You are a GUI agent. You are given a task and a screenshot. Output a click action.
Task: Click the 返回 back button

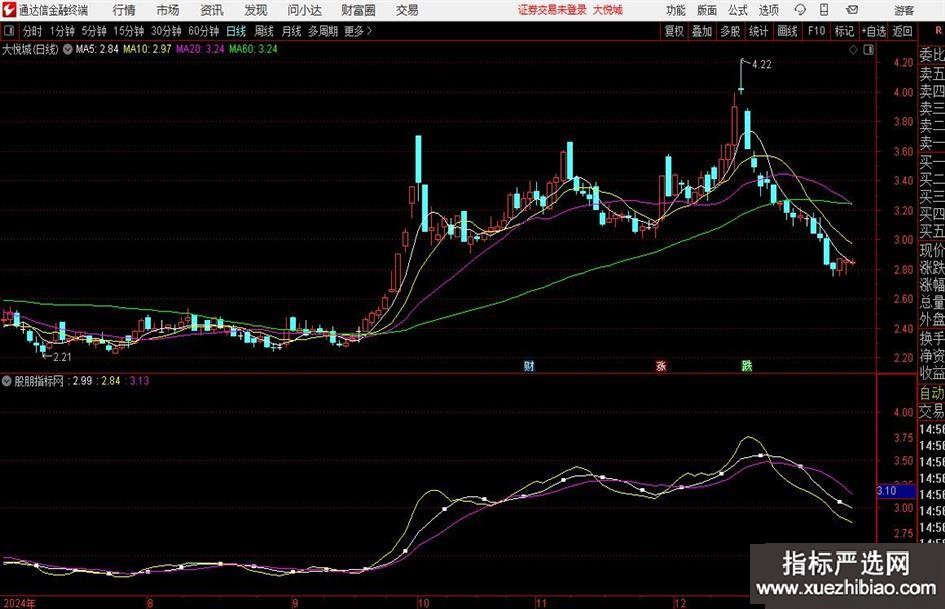pyautogui.click(x=902, y=31)
